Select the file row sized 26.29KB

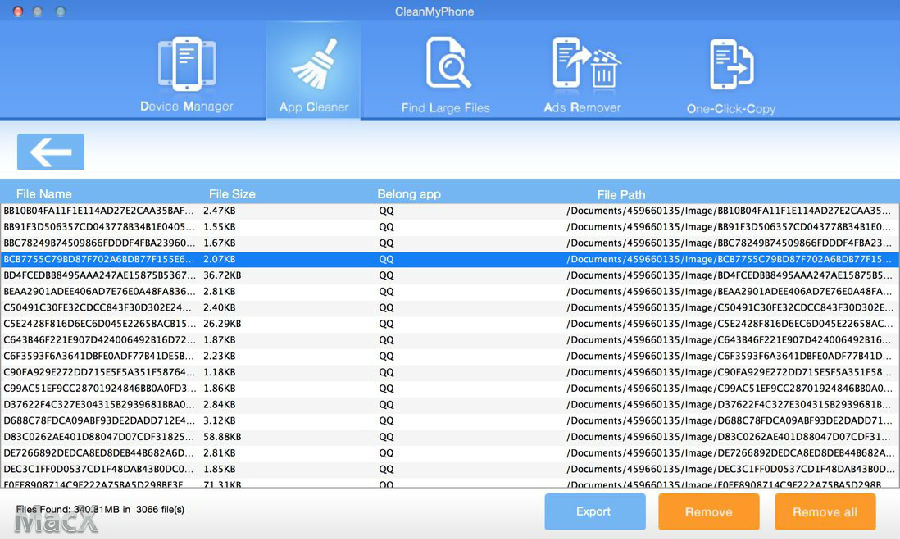coord(450,323)
